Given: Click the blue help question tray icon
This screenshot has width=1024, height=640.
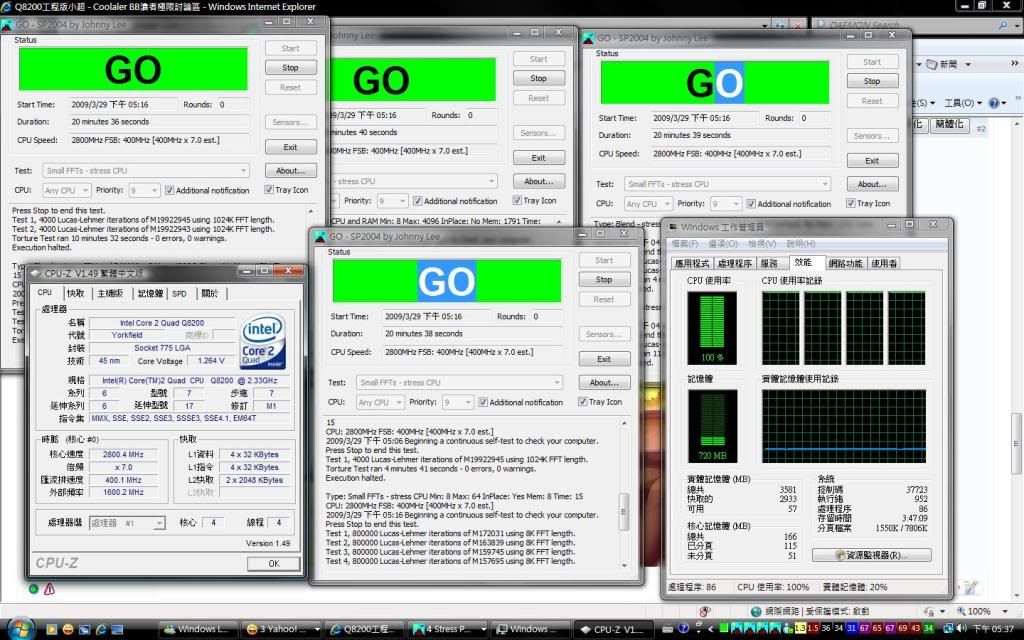Looking at the screenshot, I should coord(683,628).
